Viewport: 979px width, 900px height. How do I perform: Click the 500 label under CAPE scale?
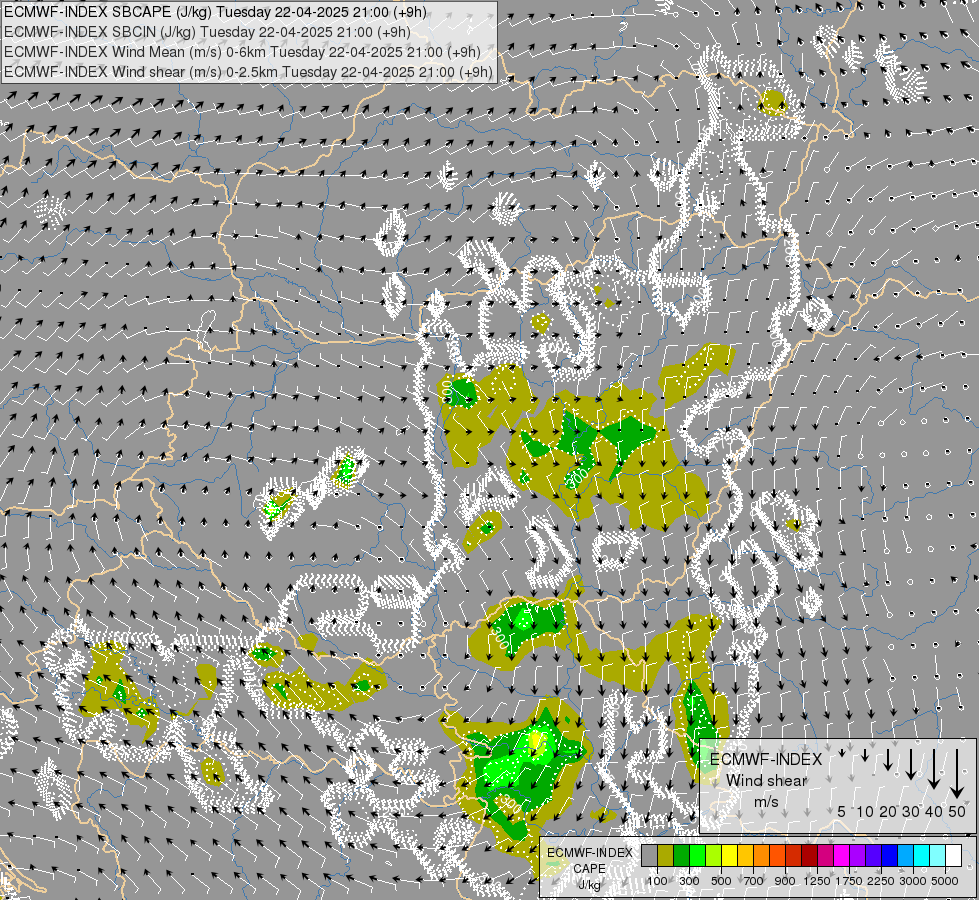[x=721, y=881]
